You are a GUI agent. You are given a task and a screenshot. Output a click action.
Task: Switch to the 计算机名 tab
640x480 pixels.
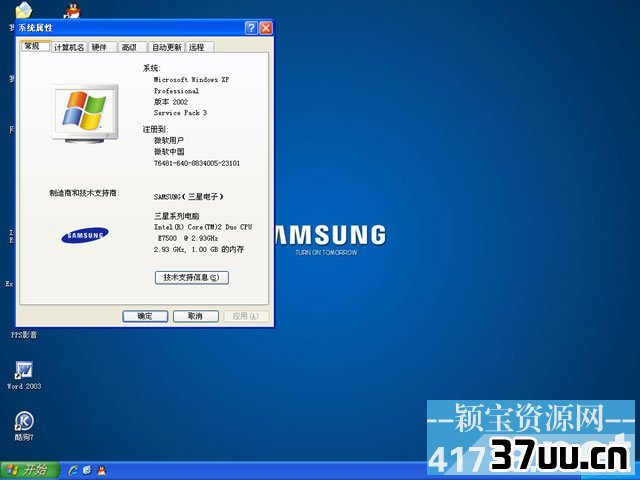[x=69, y=47]
